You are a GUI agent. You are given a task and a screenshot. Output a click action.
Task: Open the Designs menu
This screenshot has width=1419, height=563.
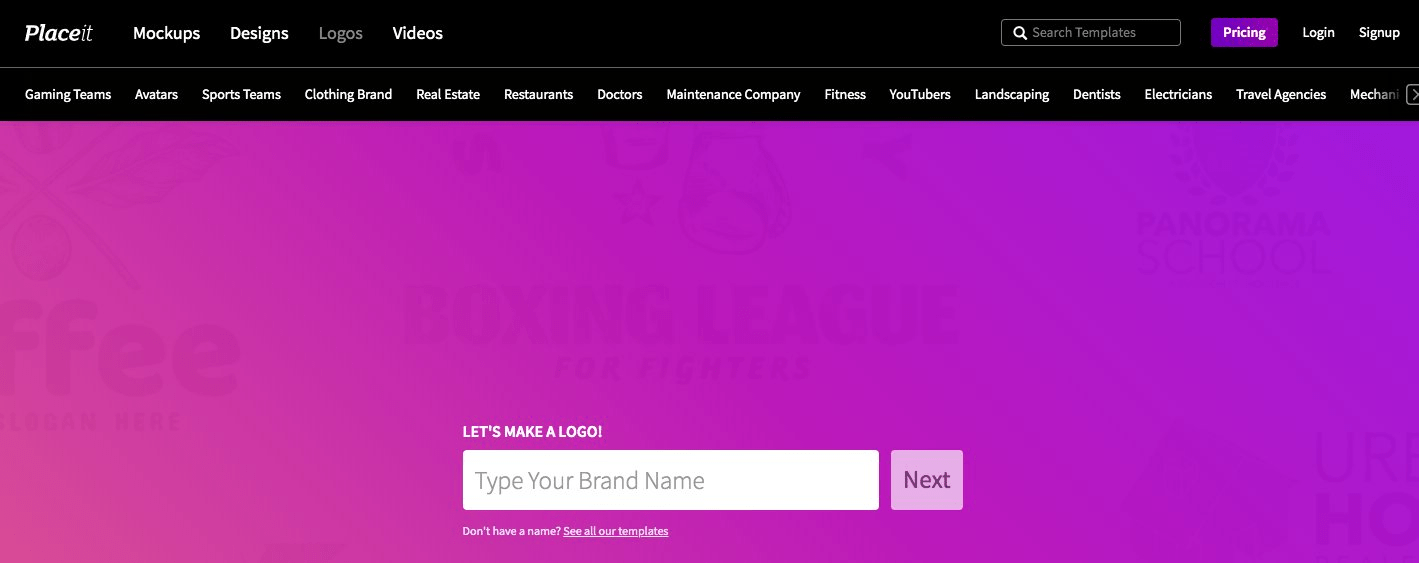(x=259, y=33)
